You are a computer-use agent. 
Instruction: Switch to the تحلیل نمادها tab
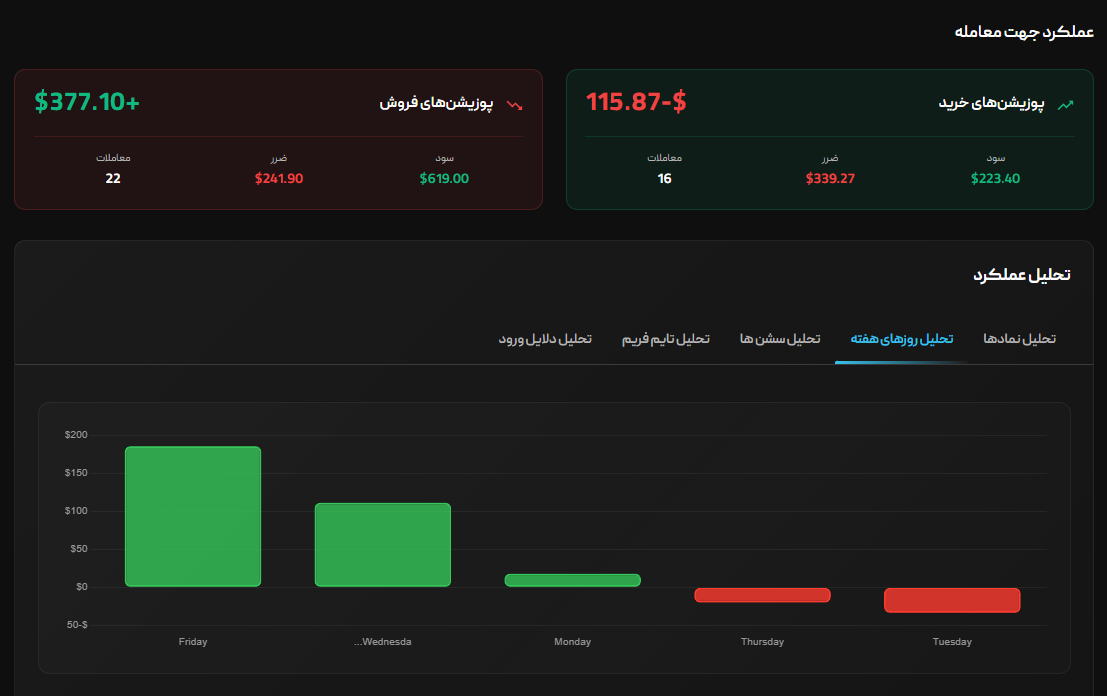pos(1019,339)
